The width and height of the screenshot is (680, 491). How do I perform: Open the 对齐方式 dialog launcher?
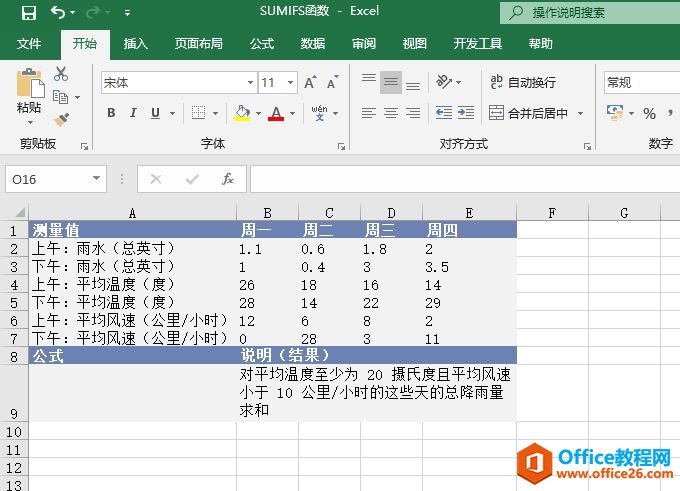[x=587, y=147]
